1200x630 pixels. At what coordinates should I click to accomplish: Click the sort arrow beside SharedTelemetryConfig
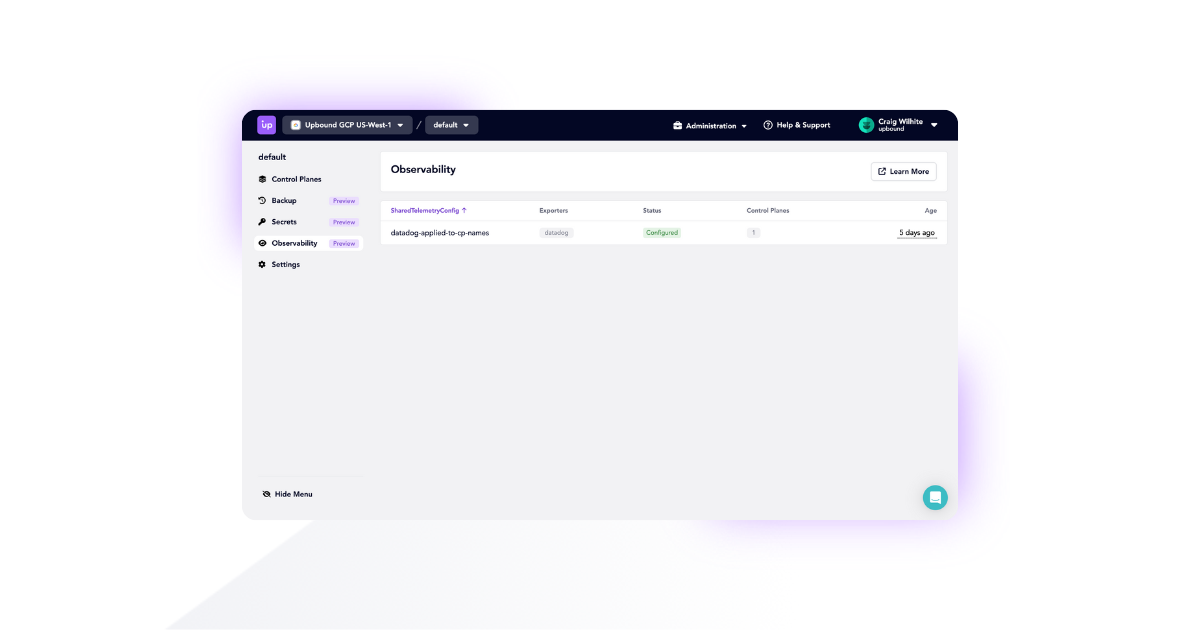(464, 210)
